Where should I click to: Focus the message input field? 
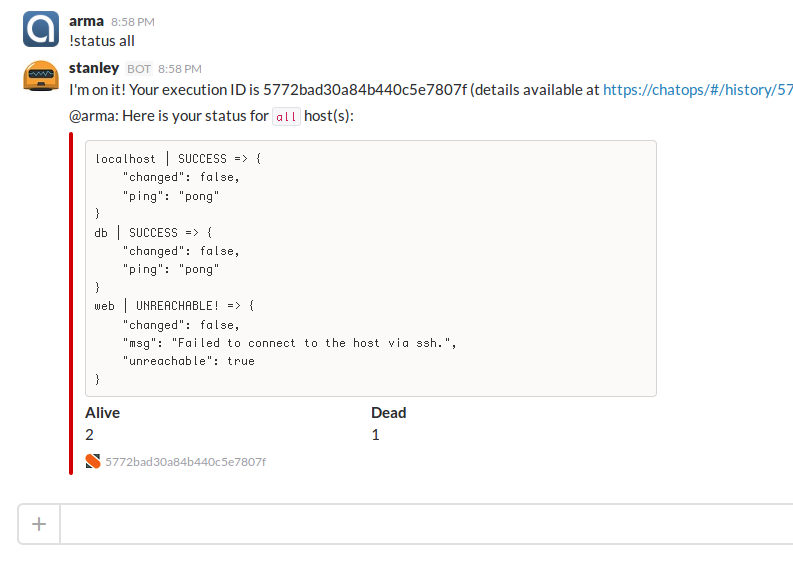tap(426, 524)
